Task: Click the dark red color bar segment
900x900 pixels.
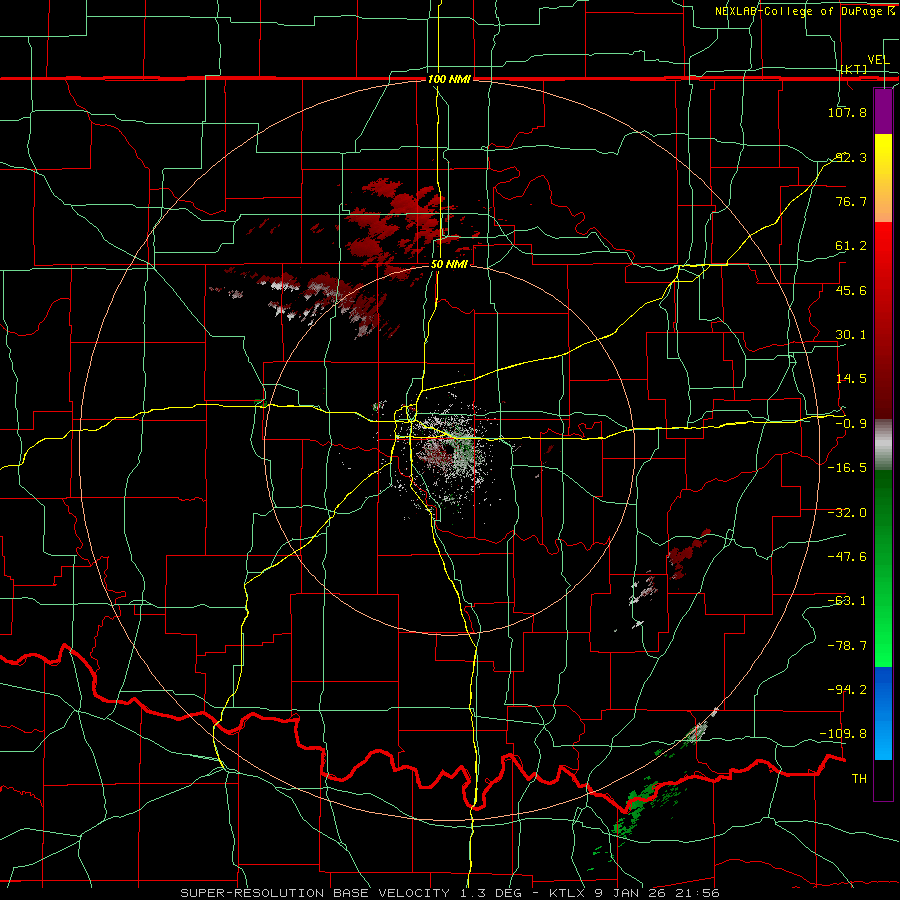Action: (x=883, y=320)
